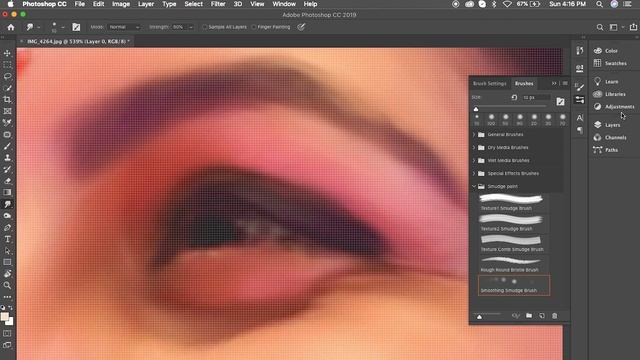
Task: Open the Filter menu
Action: (218, 4)
